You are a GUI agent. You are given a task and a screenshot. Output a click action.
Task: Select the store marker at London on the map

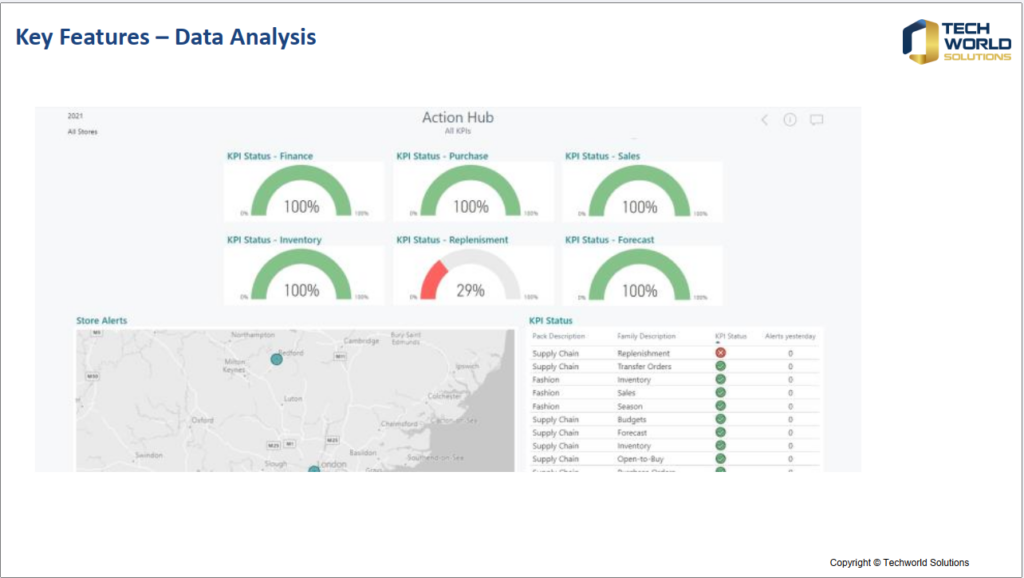314,469
